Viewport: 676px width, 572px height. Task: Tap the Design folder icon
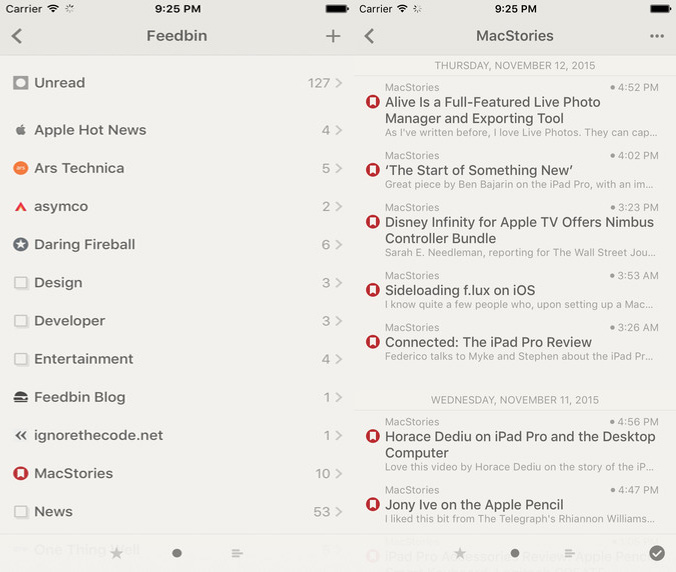(21, 283)
